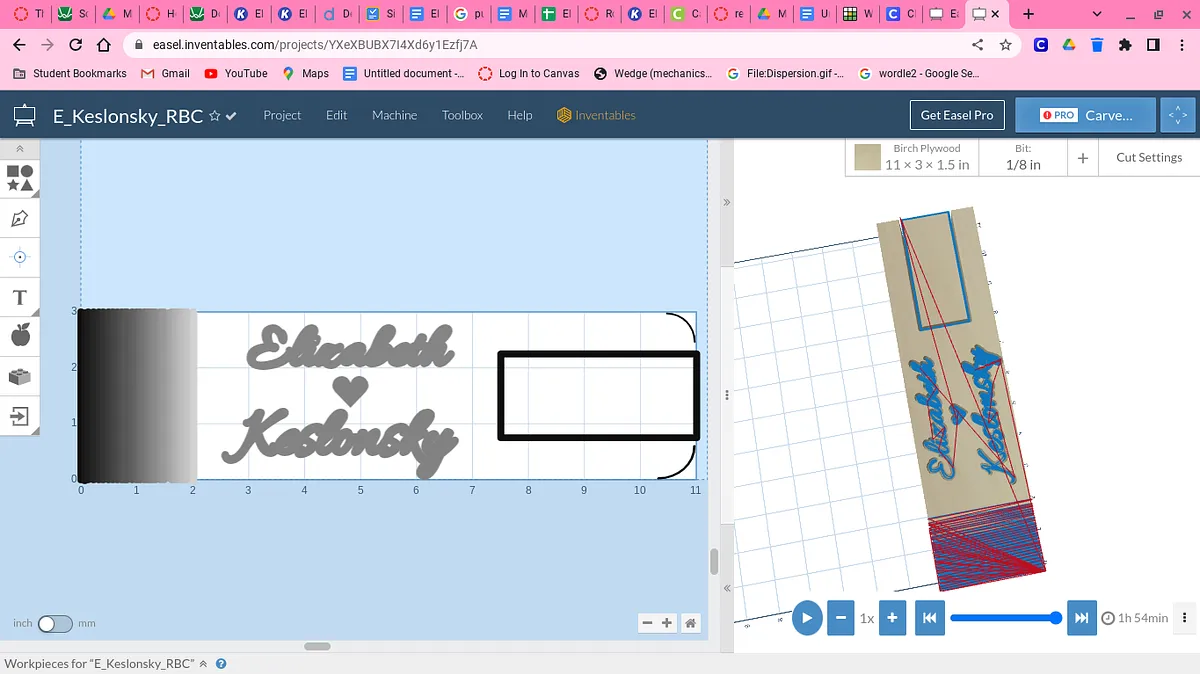Open the Birch Plywood material settings
Viewport: 1200px width, 674px height.
click(912, 157)
